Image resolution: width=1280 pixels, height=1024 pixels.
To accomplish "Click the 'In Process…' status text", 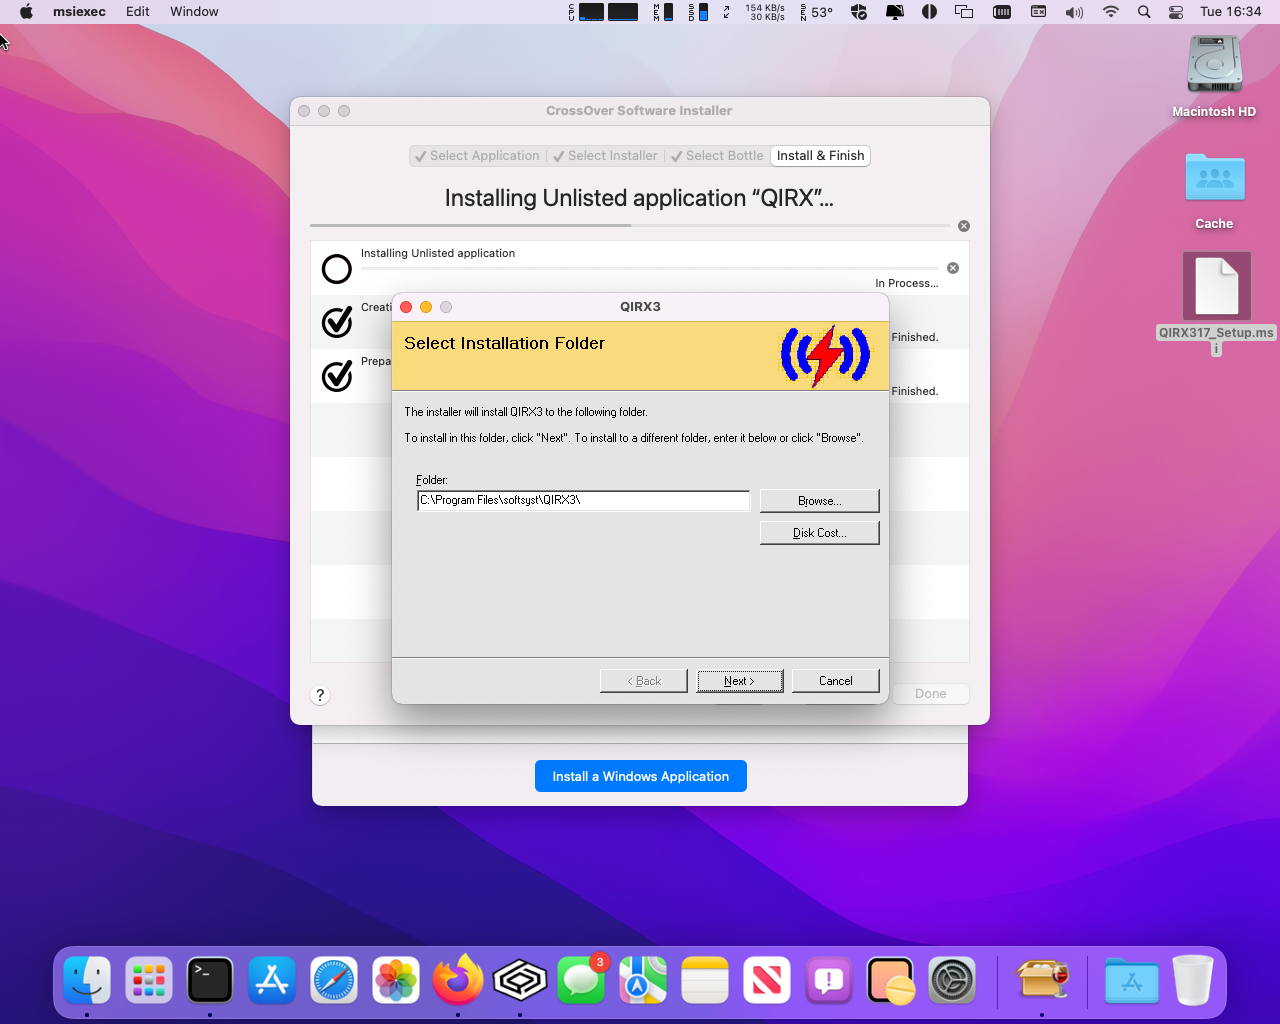I will click(x=907, y=283).
